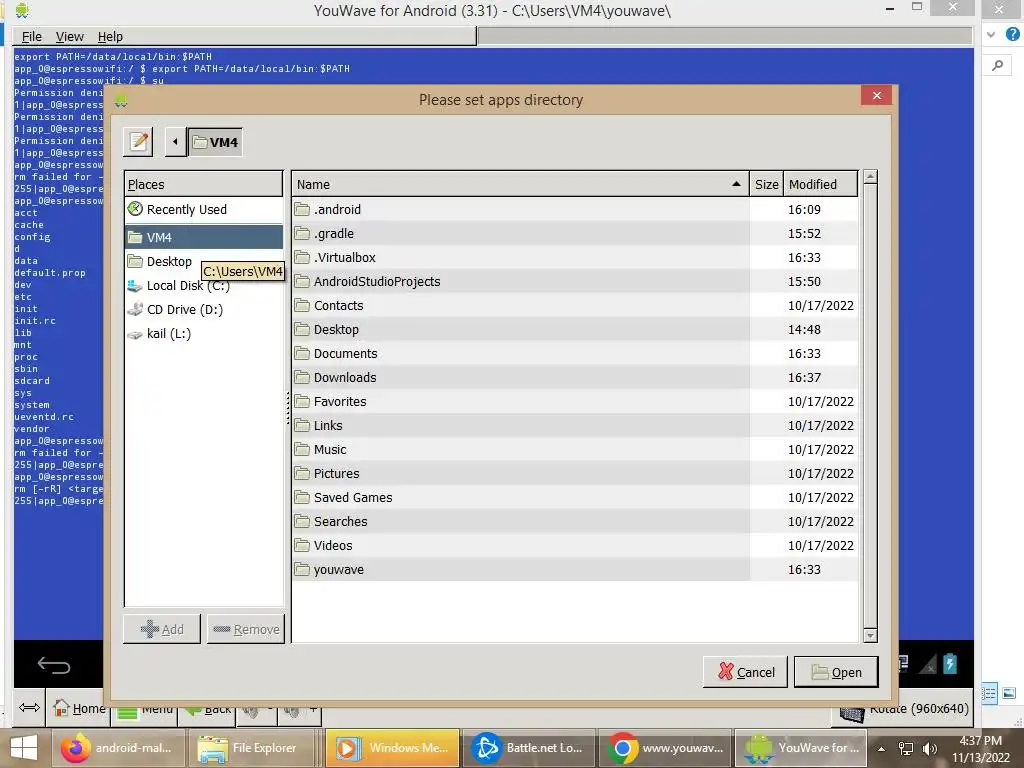Screen dimensions: 1024x768
Task: Click the file list scrollbar up arrow
Action: pos(870,177)
